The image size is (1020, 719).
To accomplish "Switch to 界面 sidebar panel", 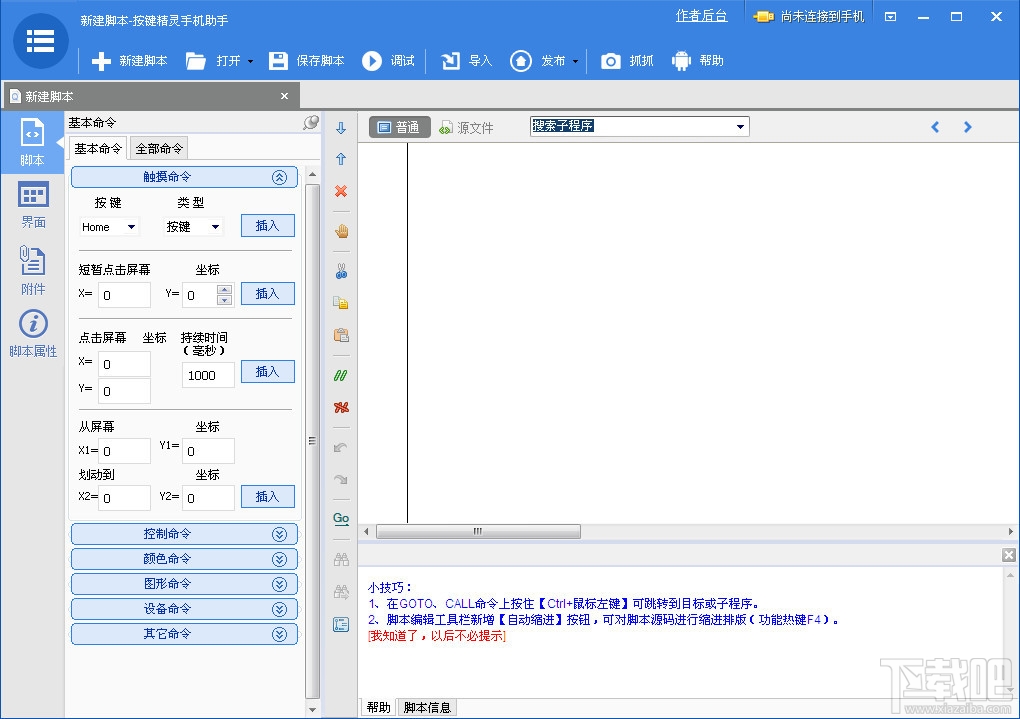I will (x=33, y=205).
